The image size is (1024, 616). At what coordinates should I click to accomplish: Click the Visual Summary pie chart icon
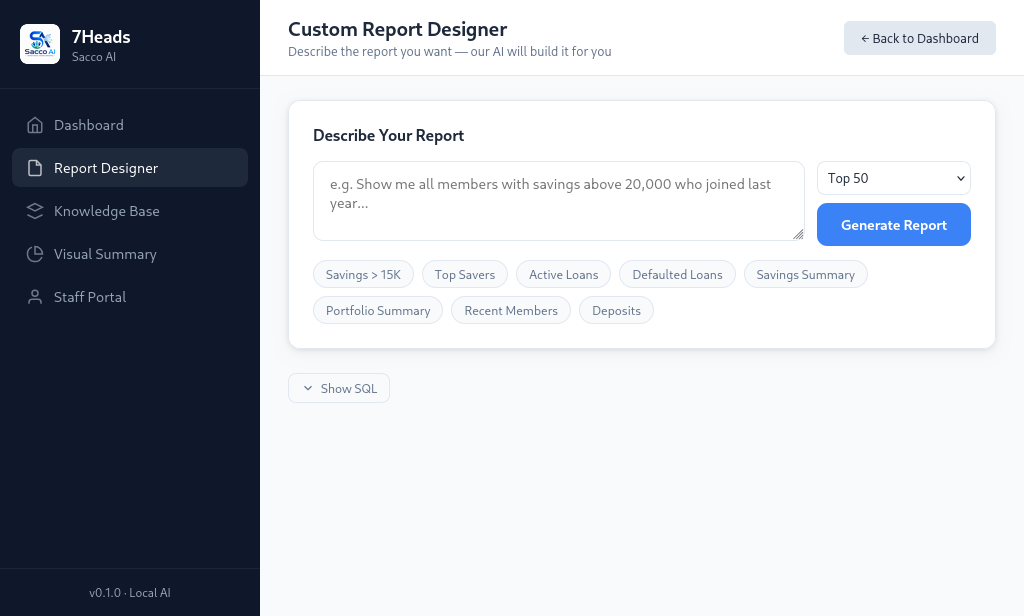click(x=35, y=254)
